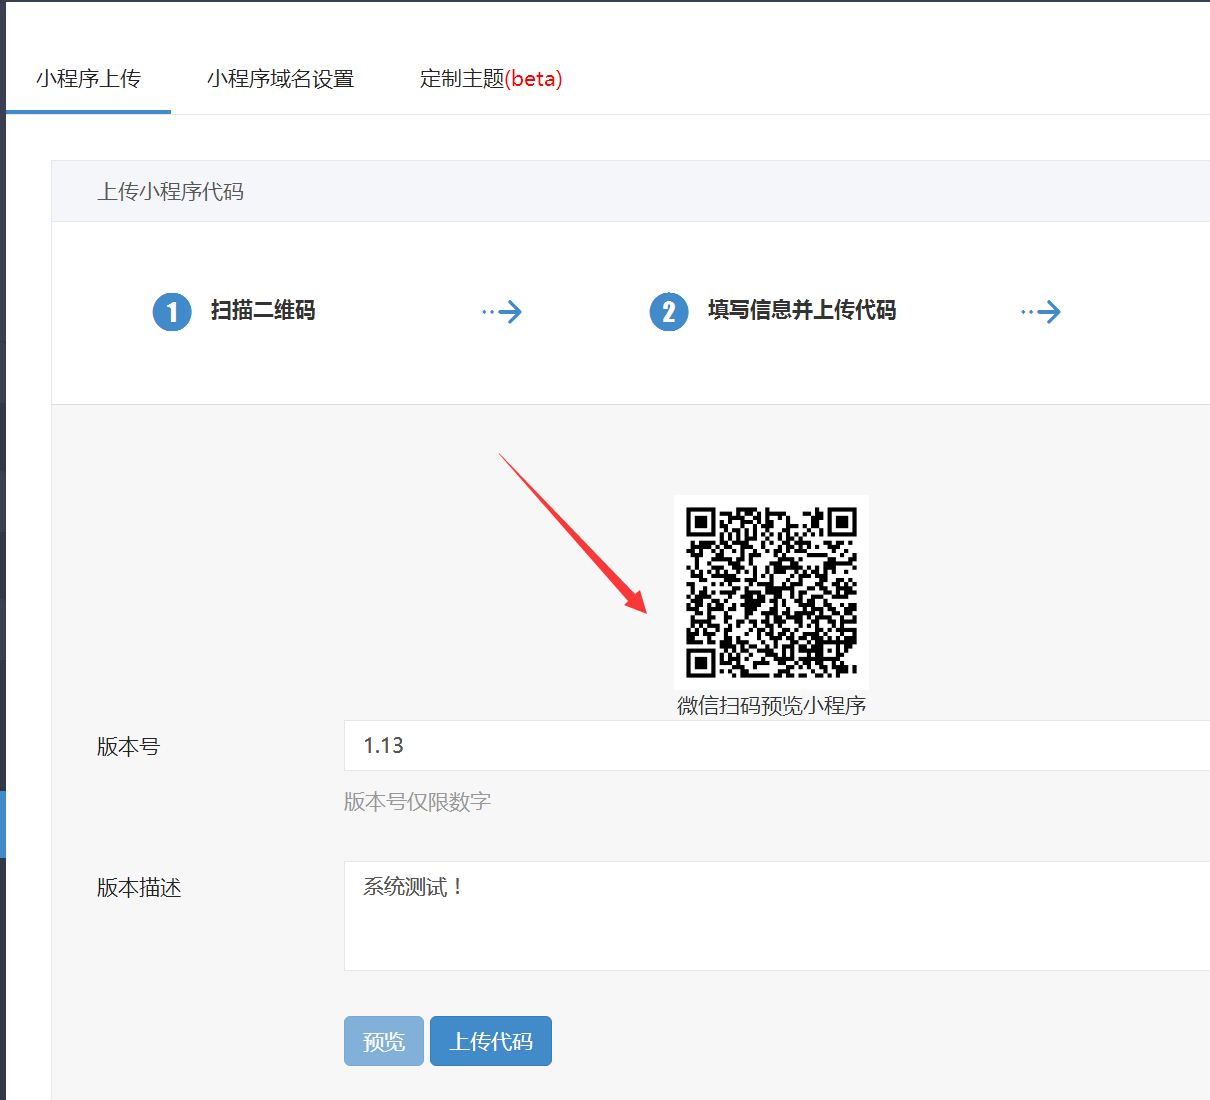Select the 扫描二维码 step label
The image size is (1210, 1100).
[263, 311]
